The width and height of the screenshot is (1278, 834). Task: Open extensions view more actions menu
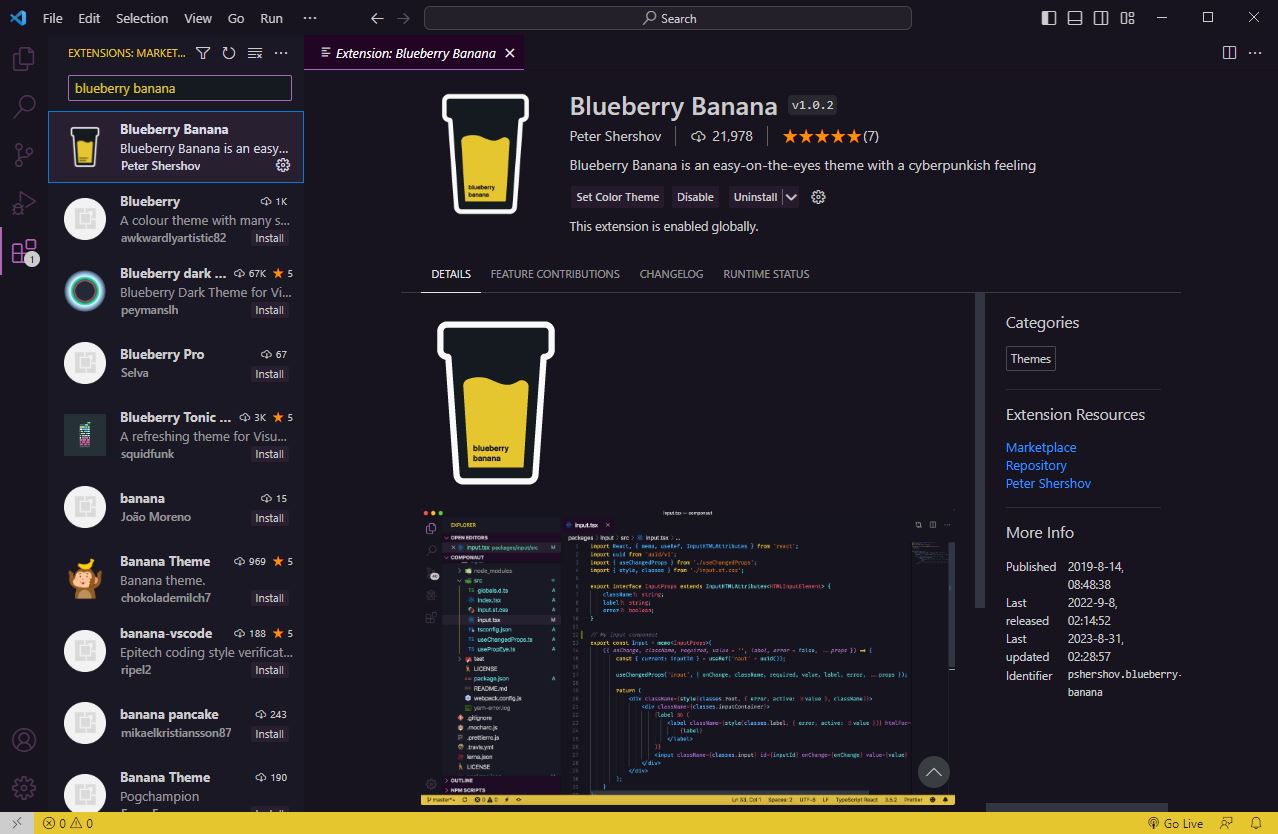281,53
